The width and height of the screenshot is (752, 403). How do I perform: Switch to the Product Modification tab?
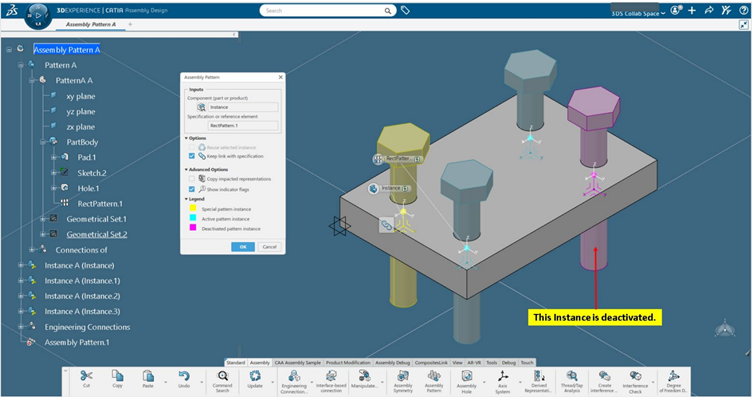coord(348,362)
